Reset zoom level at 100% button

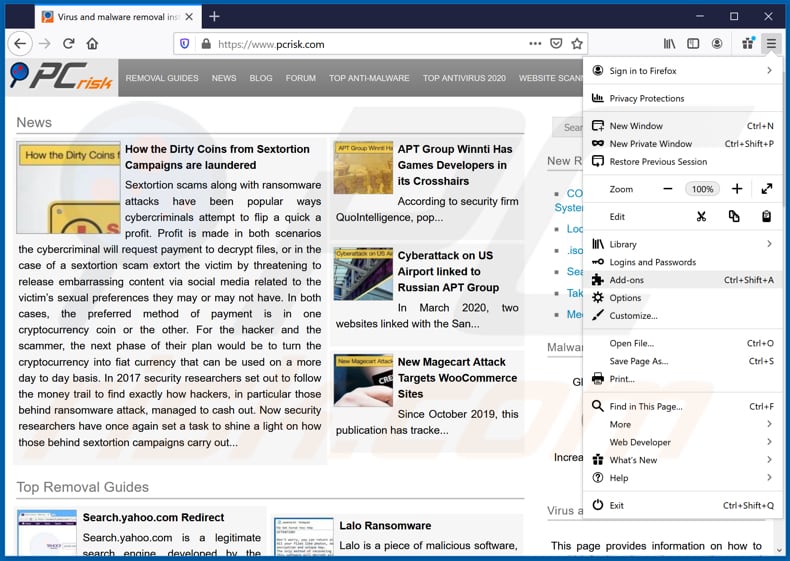702,189
